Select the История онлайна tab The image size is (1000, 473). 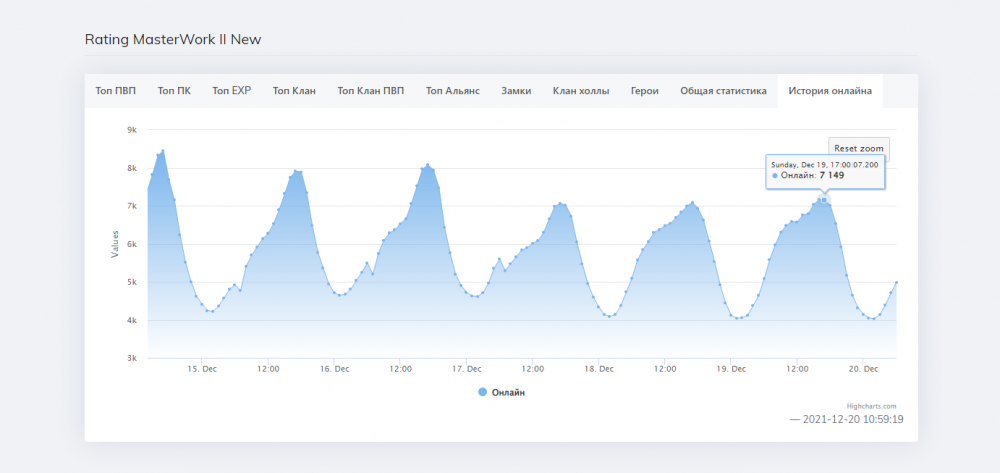point(830,91)
